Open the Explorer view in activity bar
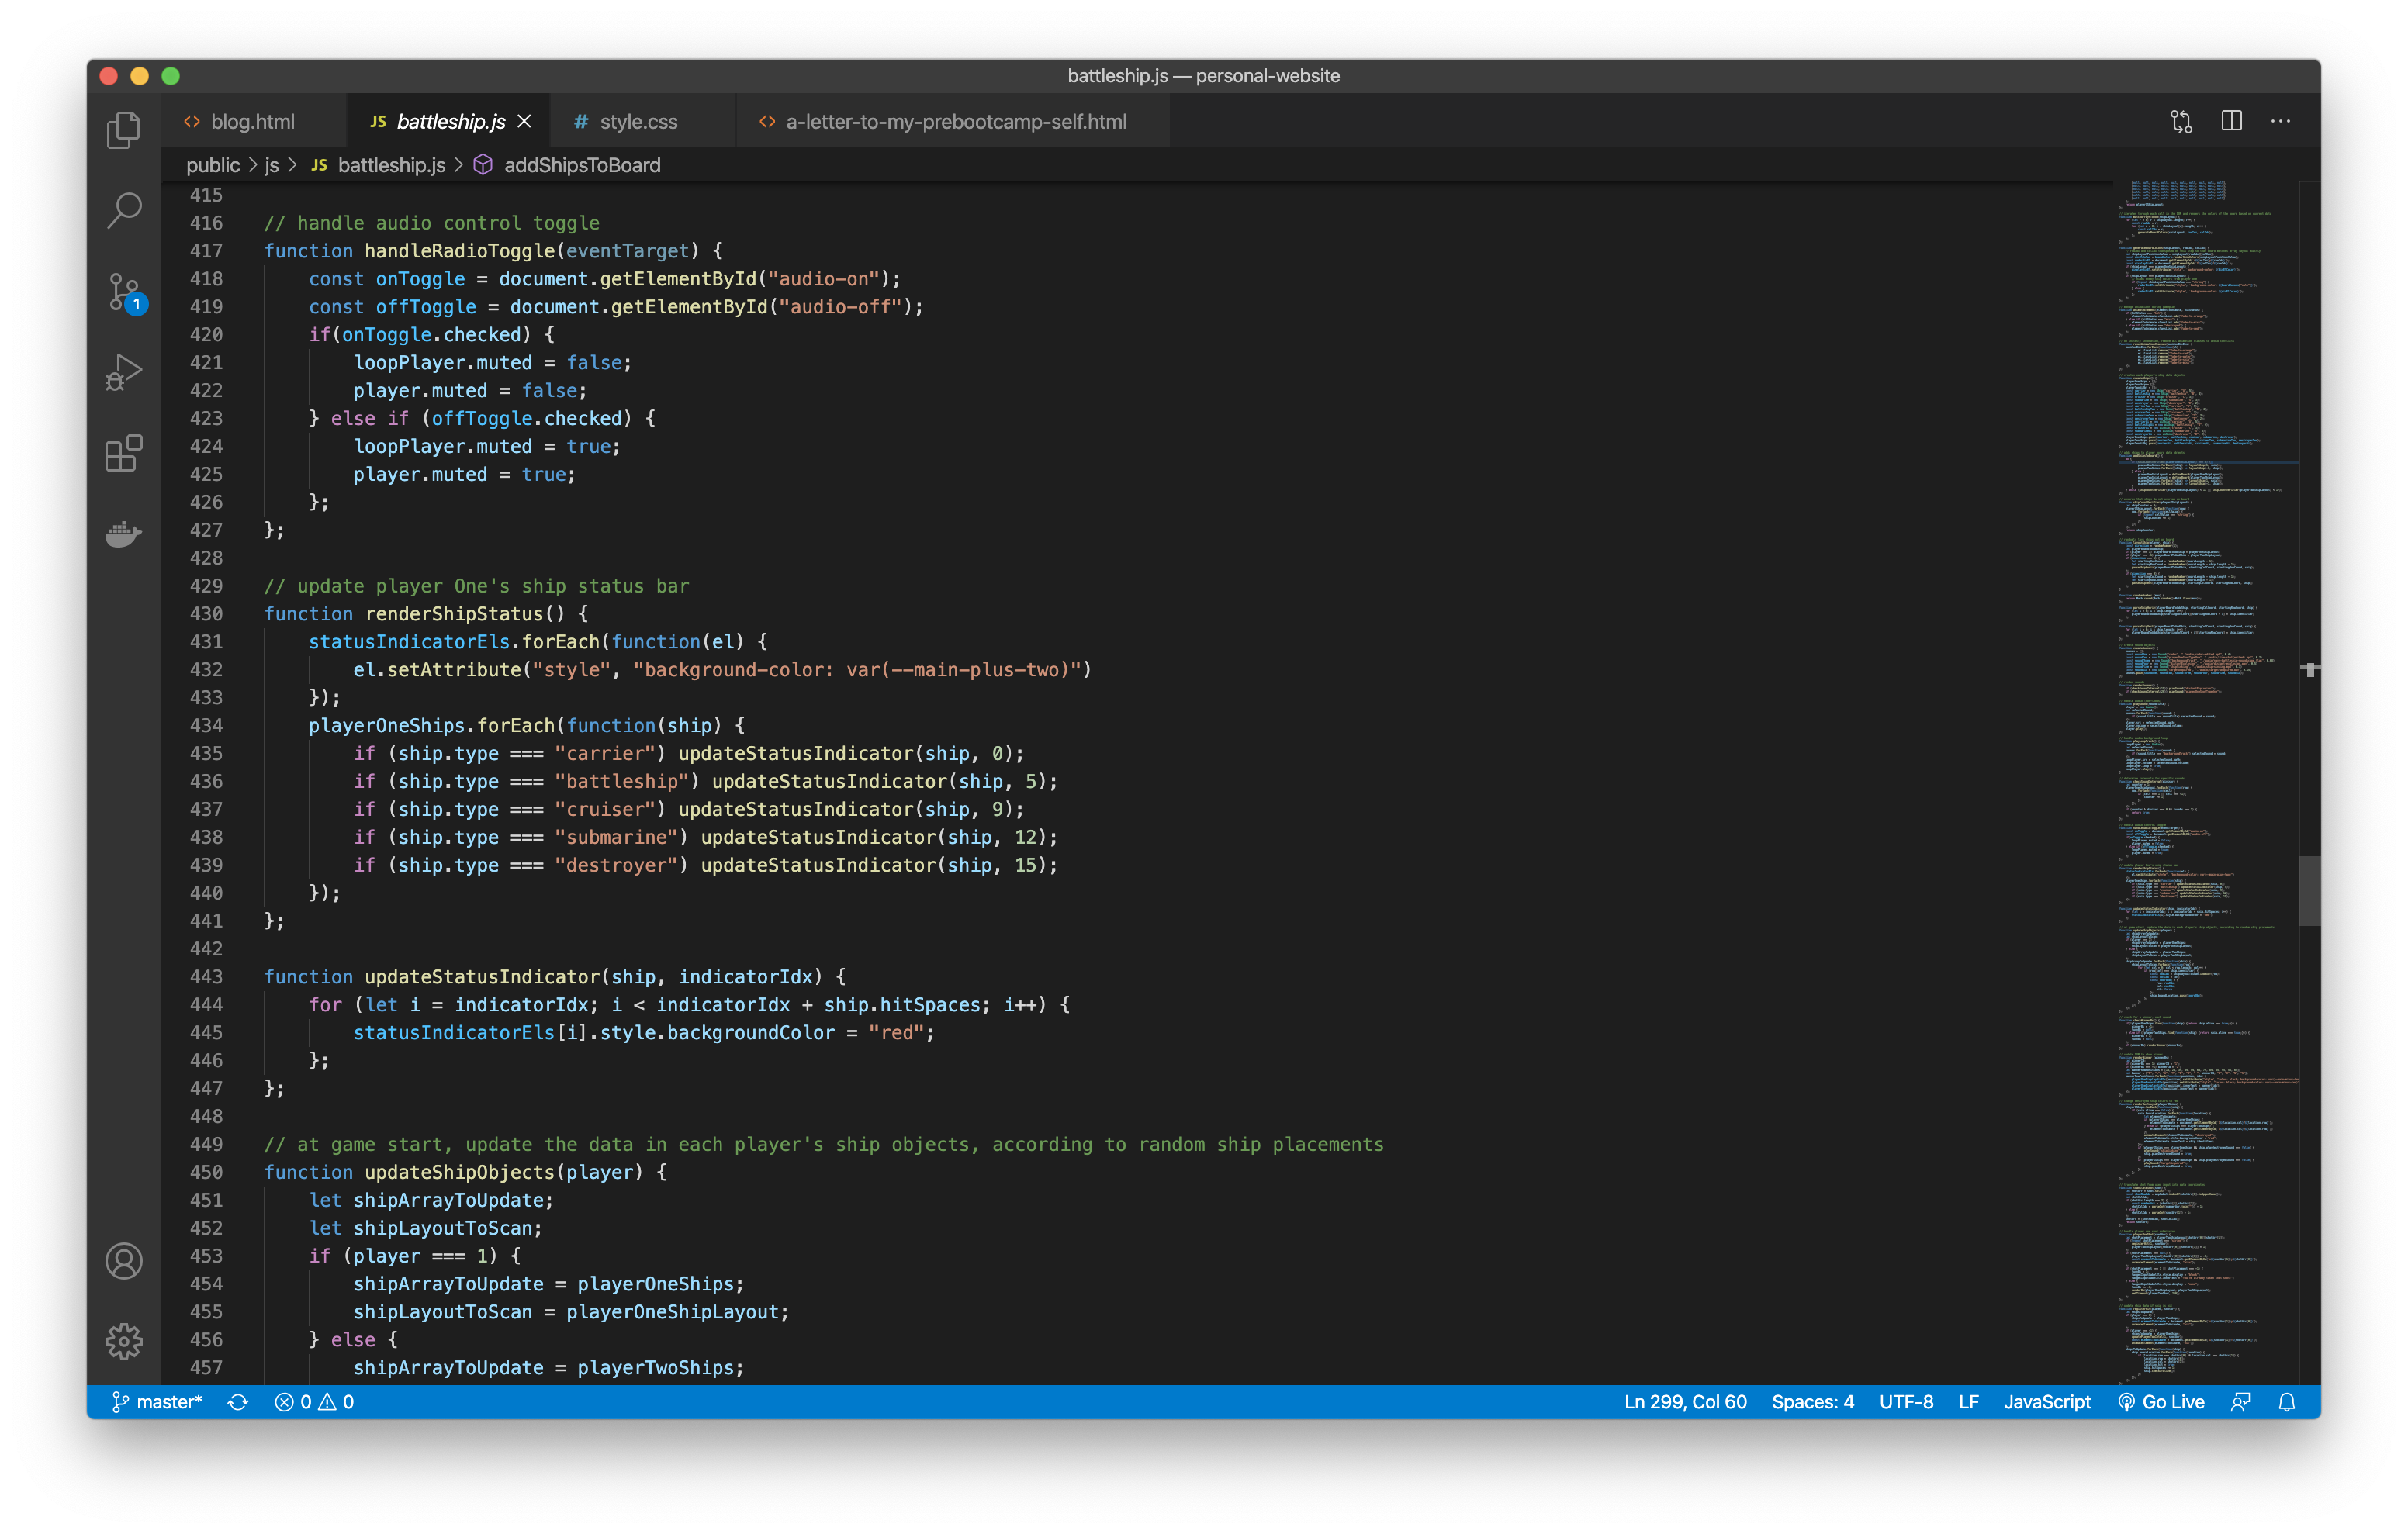Image resolution: width=2408 pixels, height=1534 pixels. [x=124, y=130]
